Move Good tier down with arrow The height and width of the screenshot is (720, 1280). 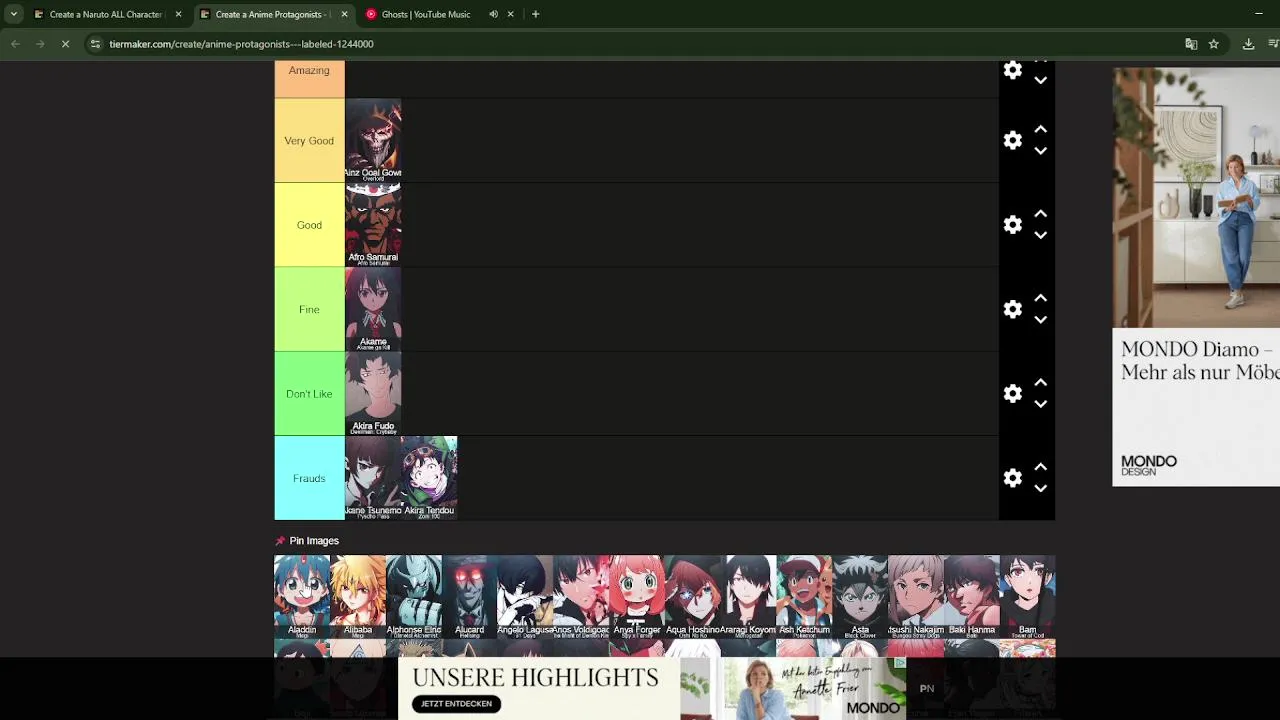click(1040, 235)
